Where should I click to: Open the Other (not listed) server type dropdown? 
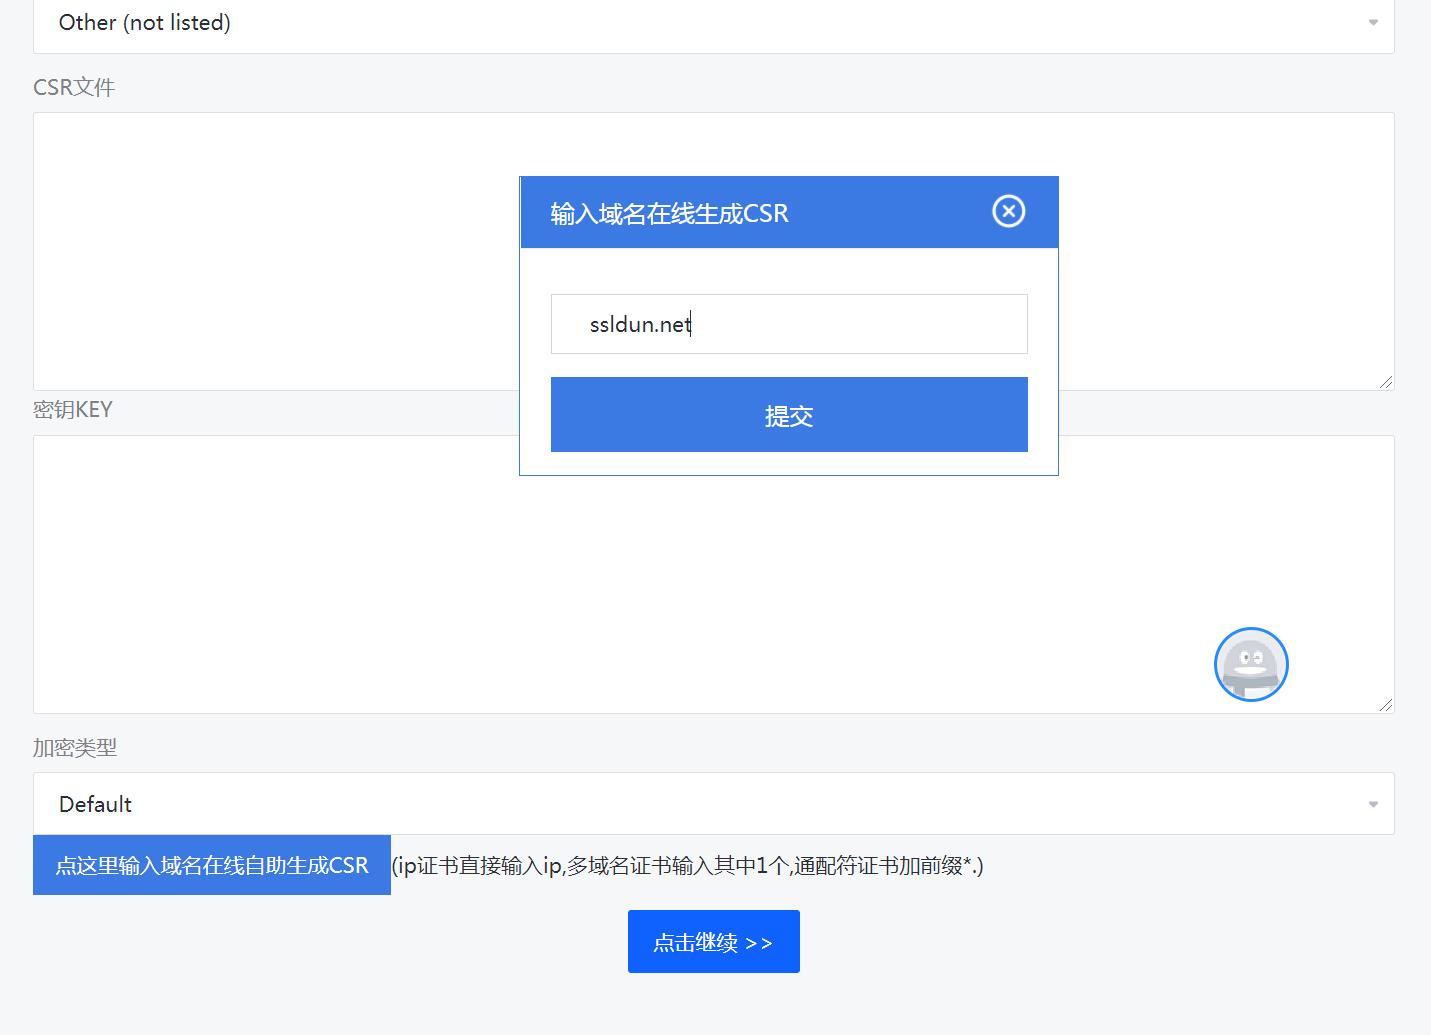coord(700,23)
